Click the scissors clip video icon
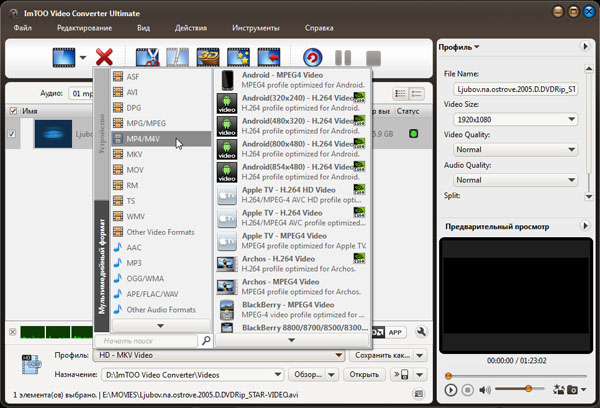Screen dimensions: 600x408 pos(149,59)
